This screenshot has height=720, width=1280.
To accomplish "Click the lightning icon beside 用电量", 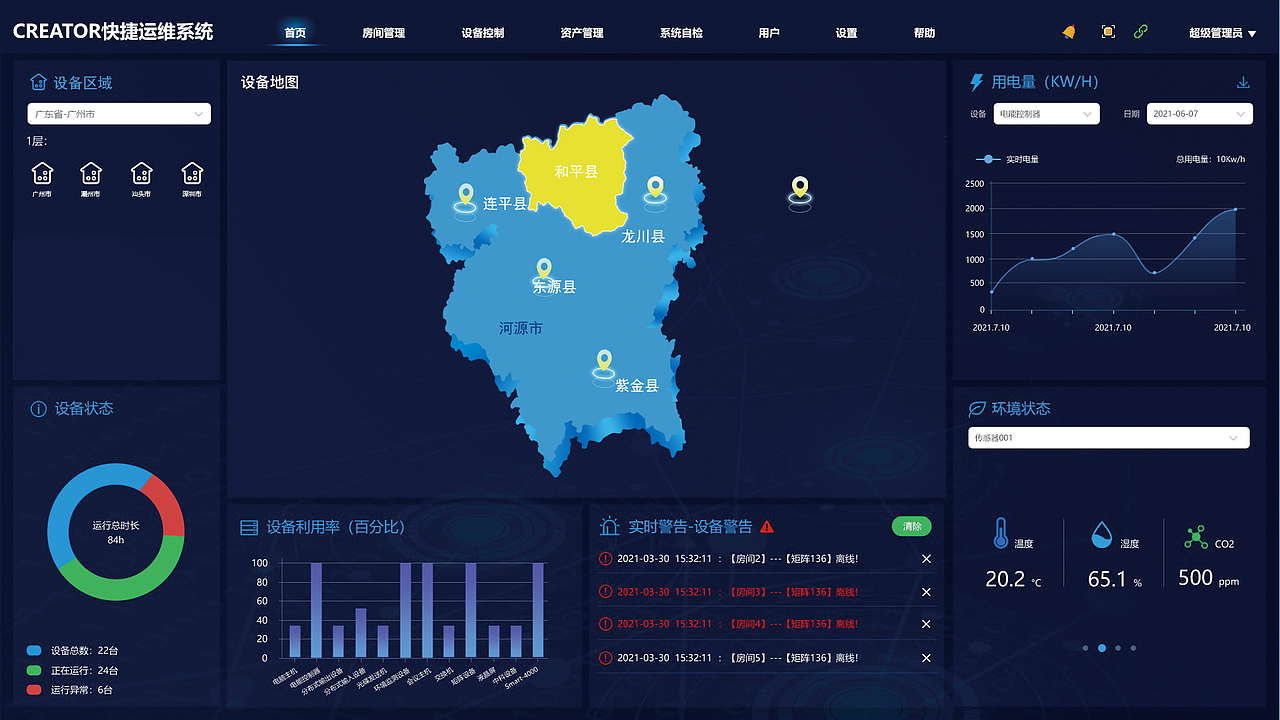I will tap(977, 82).
